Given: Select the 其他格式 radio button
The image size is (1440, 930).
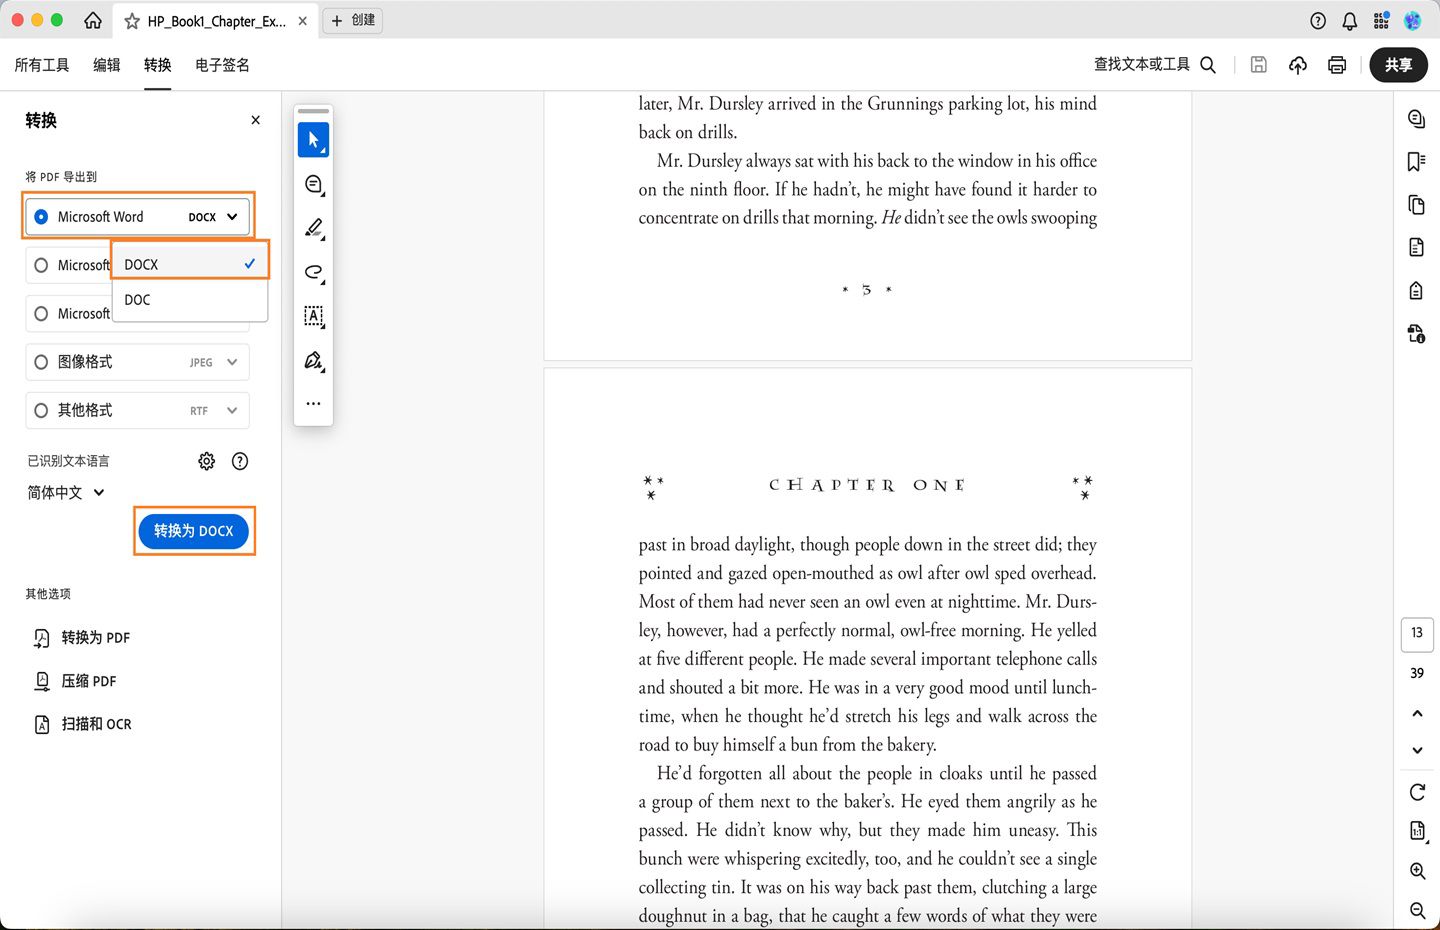Looking at the screenshot, I should coord(40,410).
